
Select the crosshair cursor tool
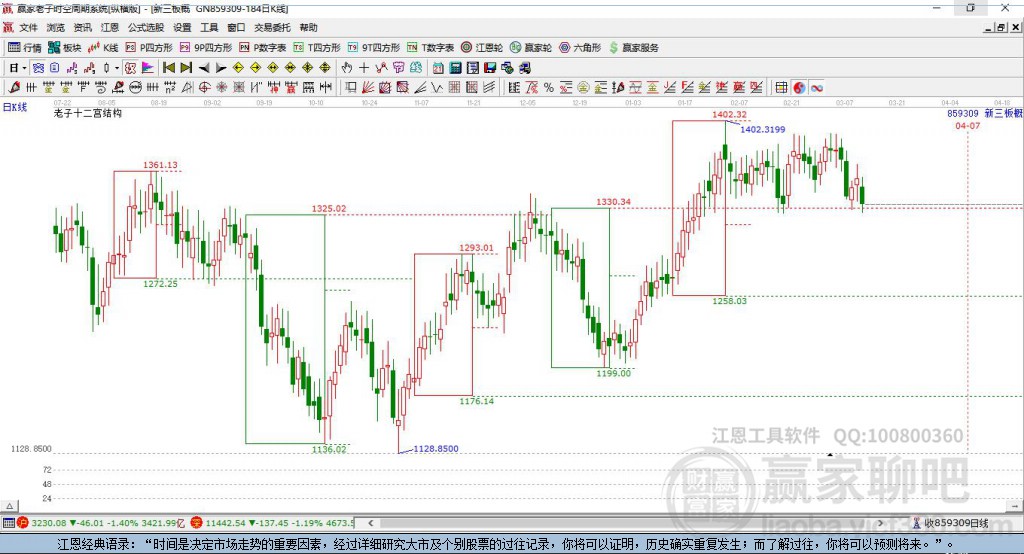tap(364, 68)
